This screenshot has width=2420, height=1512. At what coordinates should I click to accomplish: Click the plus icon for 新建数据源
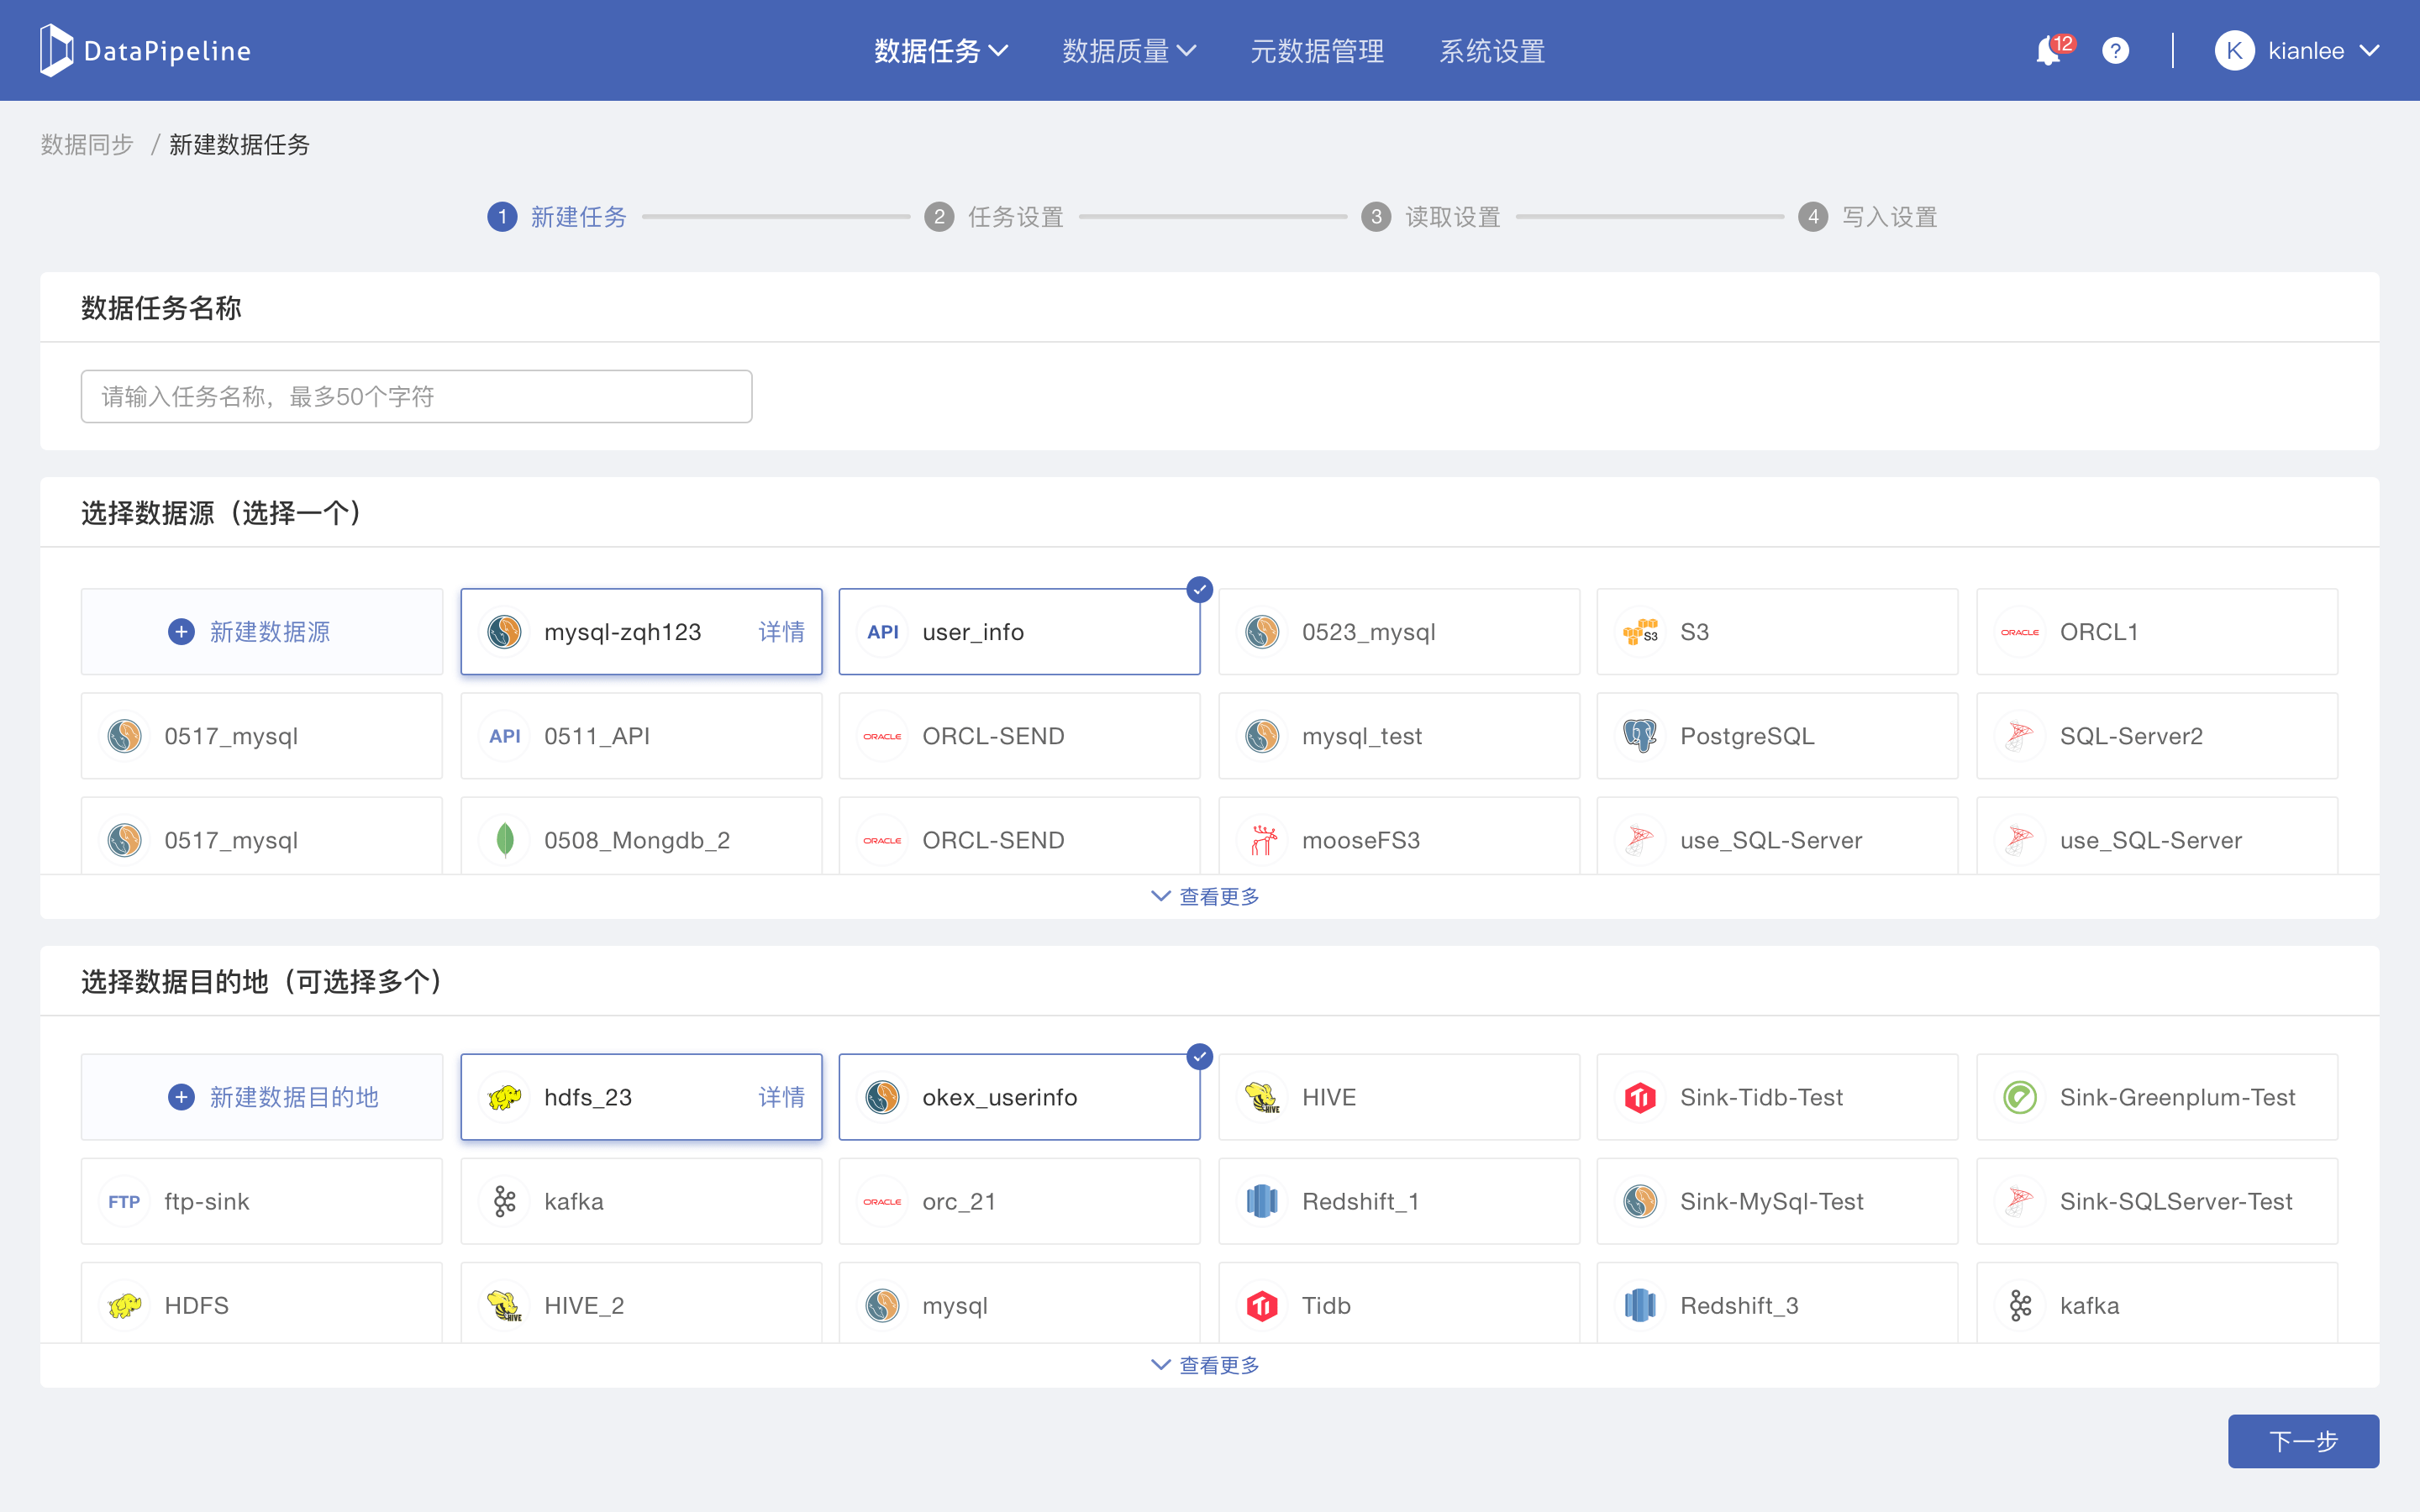click(x=181, y=632)
